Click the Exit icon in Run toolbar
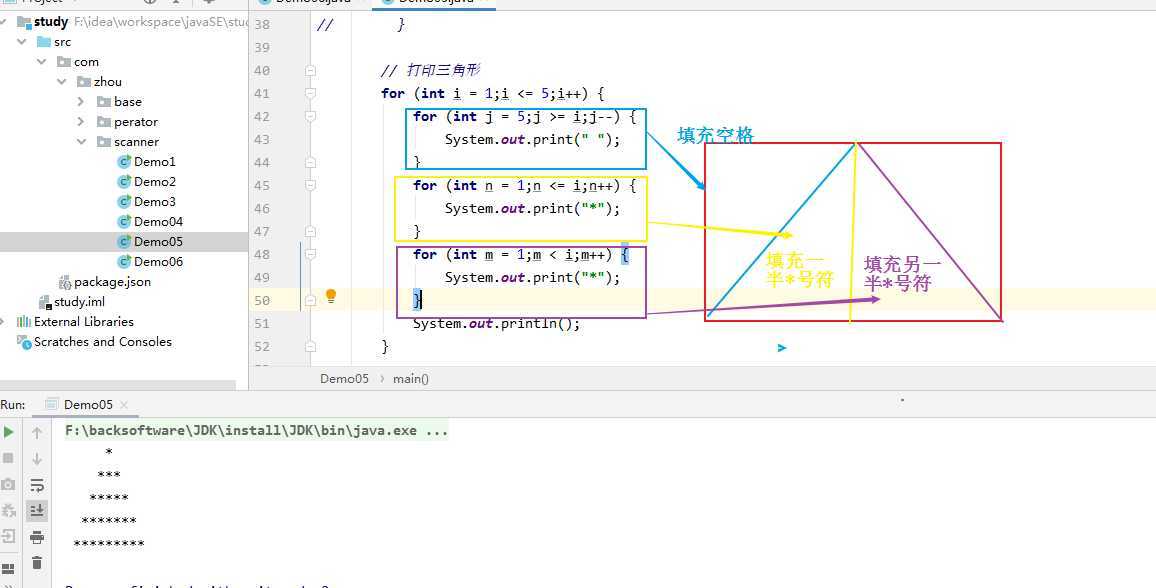The width and height of the screenshot is (1156, 588). coord(8,536)
